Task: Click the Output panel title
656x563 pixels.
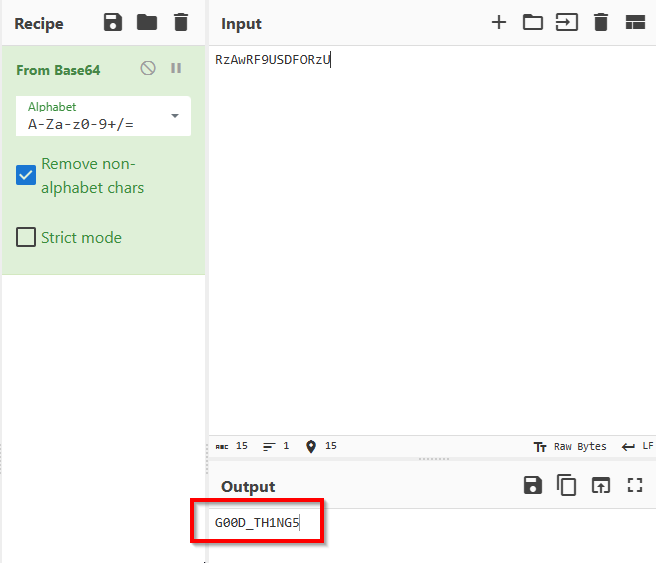Action: click(x=248, y=487)
